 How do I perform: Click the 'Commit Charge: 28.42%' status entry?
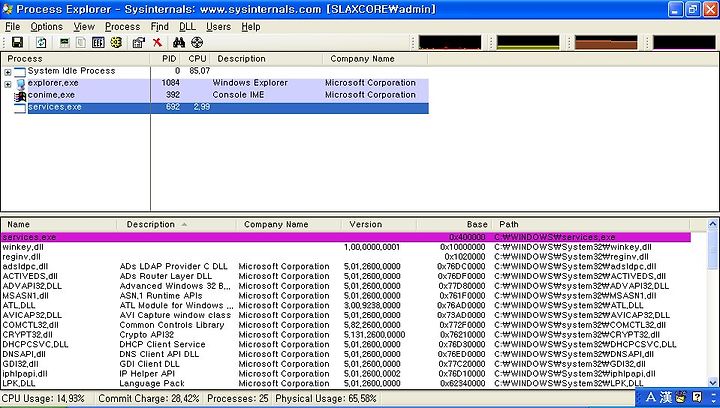click(149, 398)
